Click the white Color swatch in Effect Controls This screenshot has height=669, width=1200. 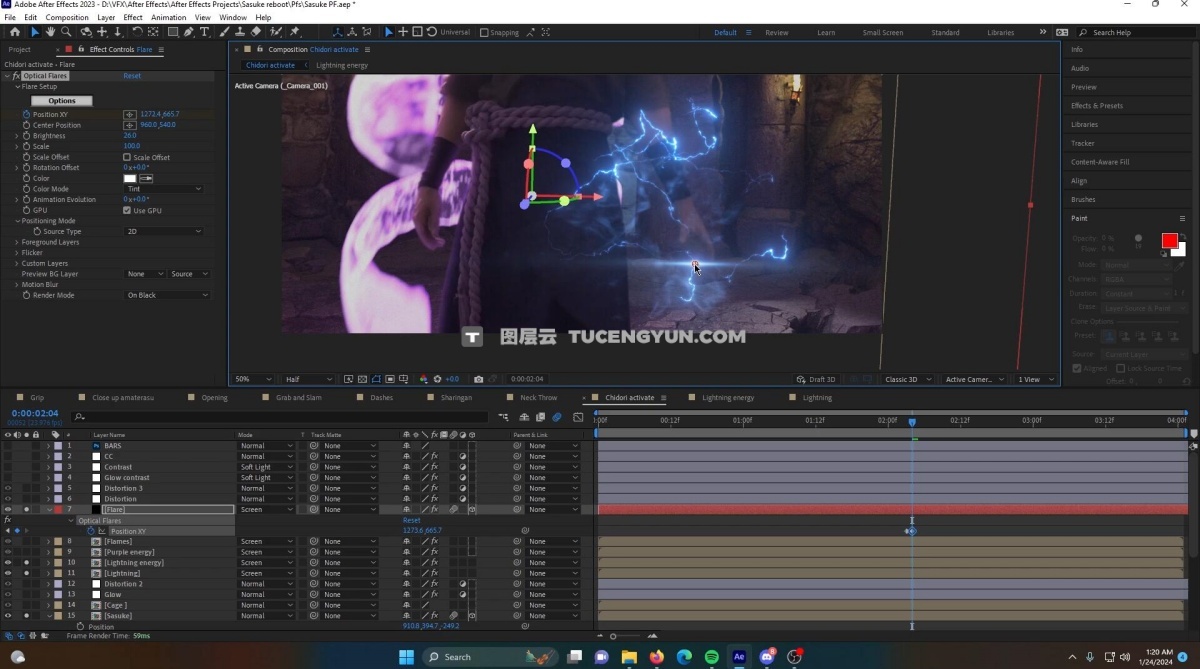coord(130,178)
